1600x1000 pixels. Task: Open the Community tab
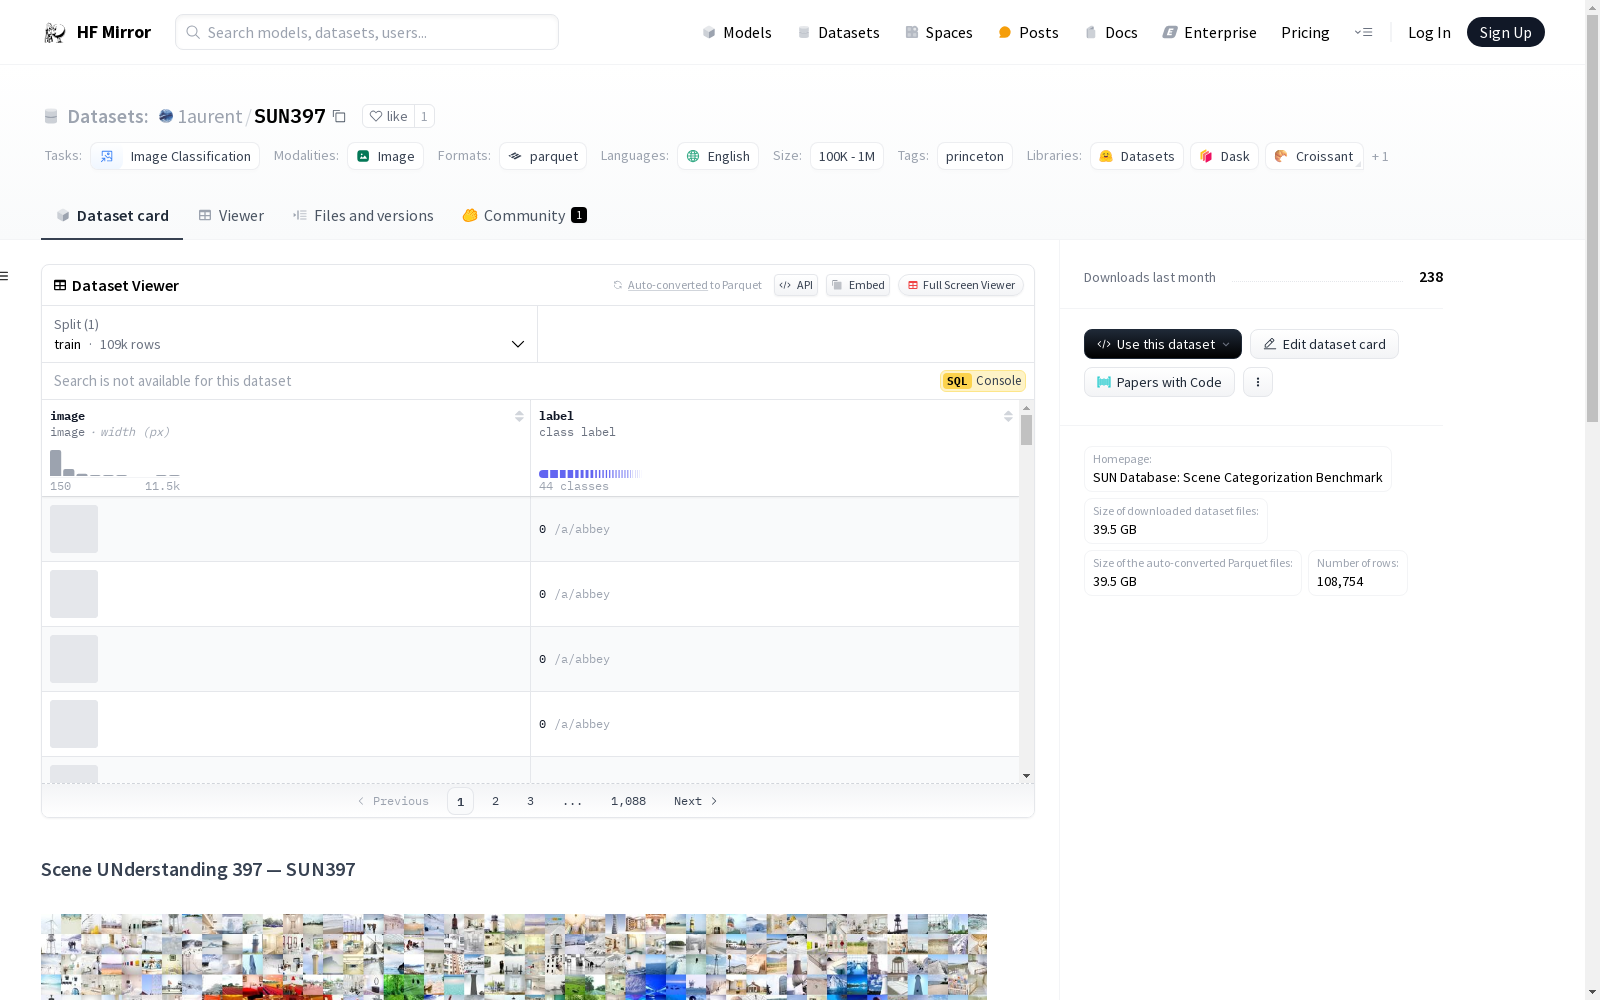(524, 215)
